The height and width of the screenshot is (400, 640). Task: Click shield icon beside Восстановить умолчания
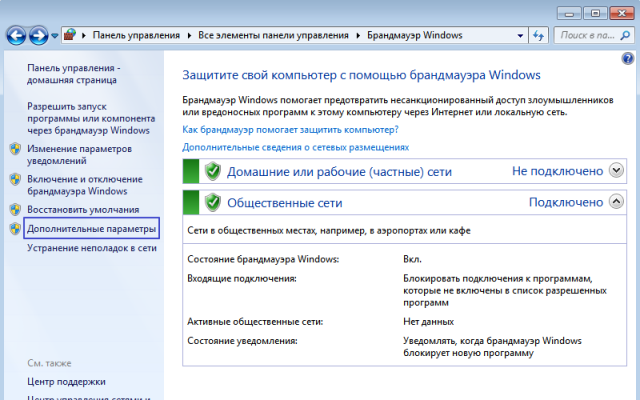click(16, 209)
